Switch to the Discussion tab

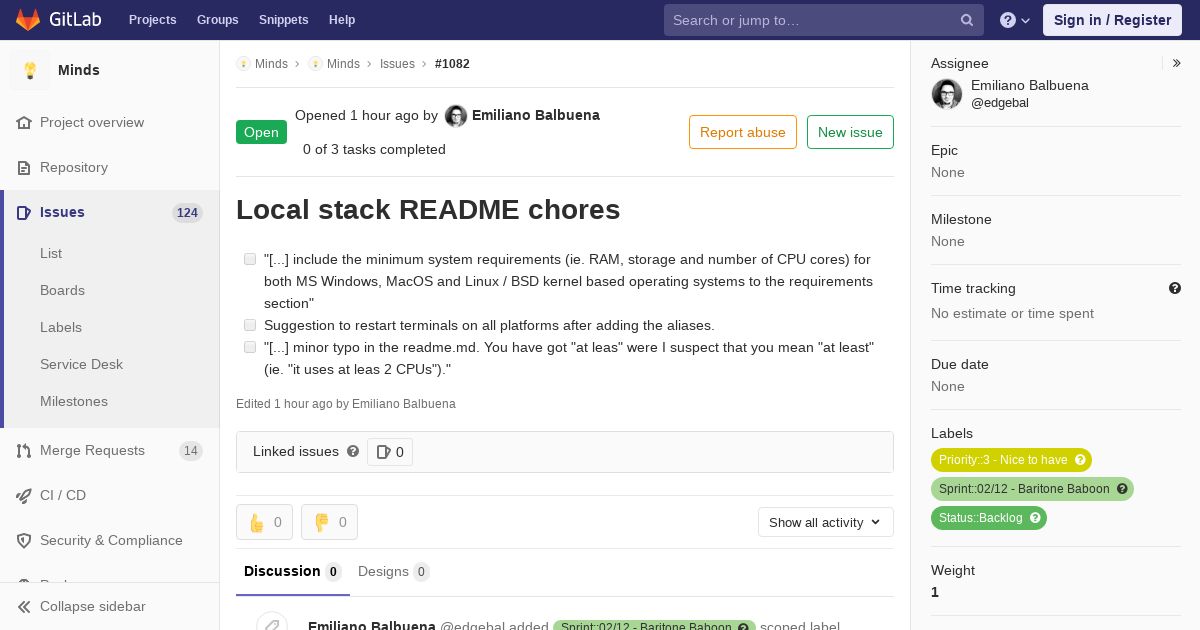[293, 572]
